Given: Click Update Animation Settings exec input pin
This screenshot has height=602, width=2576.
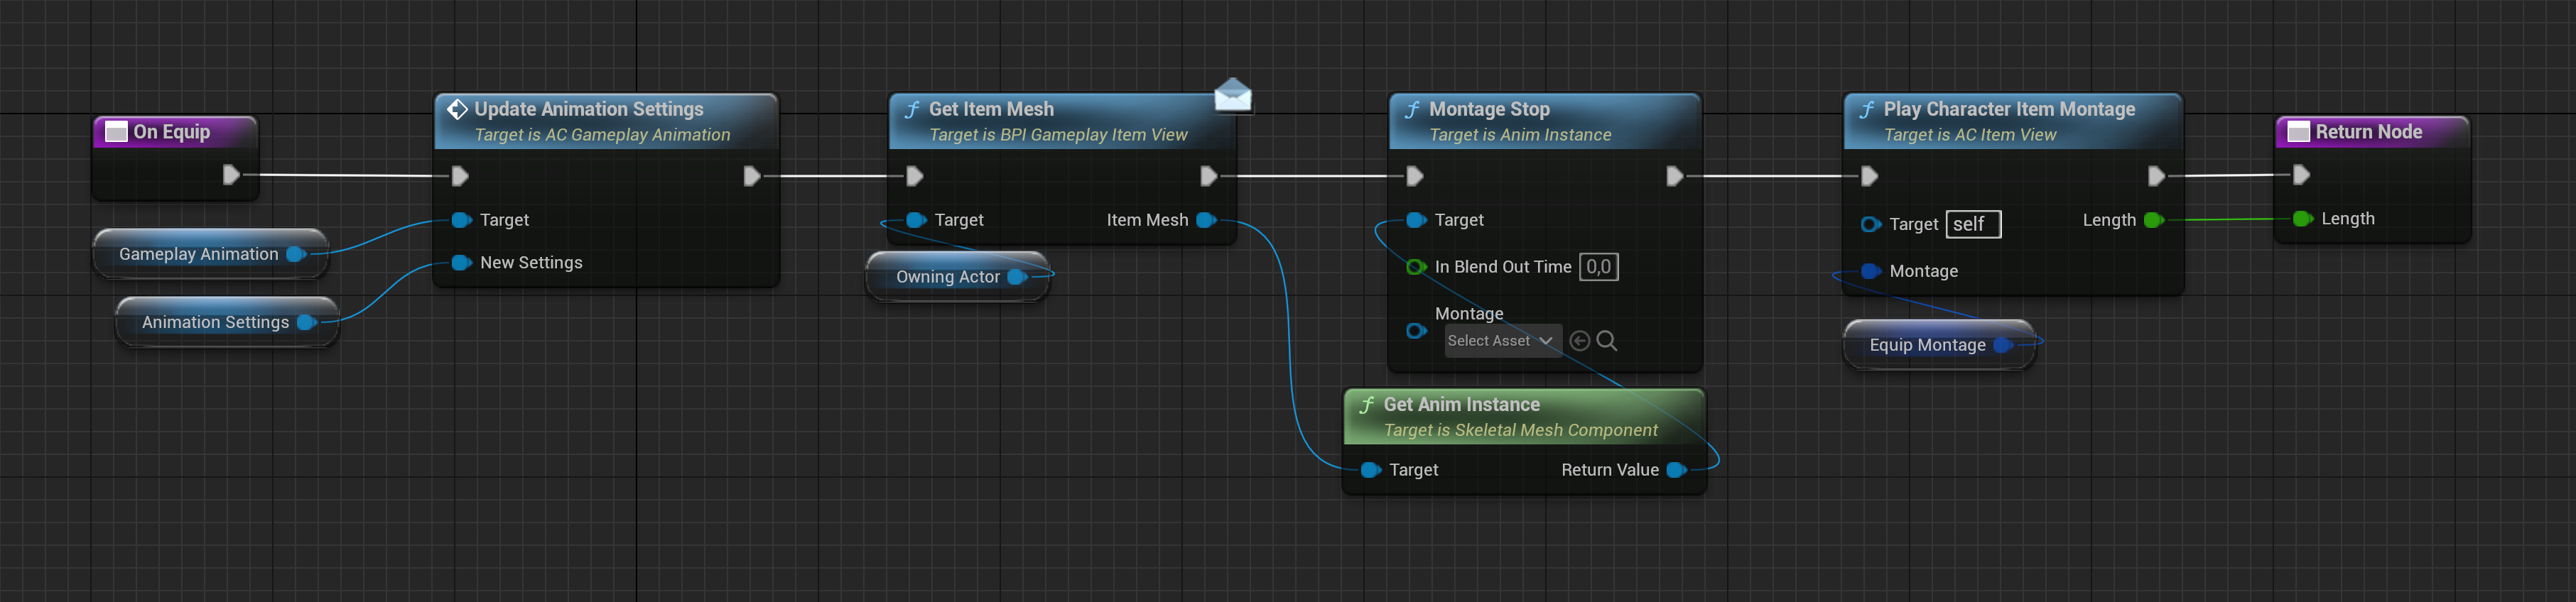Looking at the screenshot, I should 460,176.
